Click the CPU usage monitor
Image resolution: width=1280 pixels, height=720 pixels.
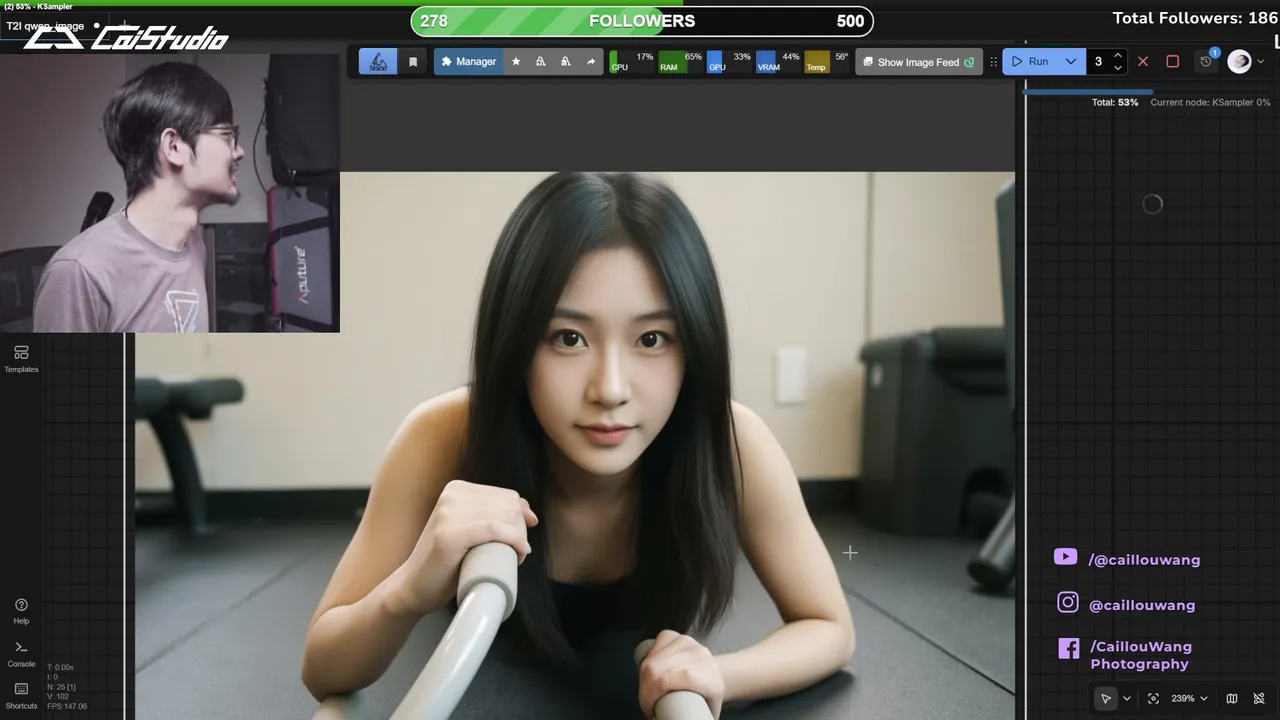pos(631,62)
